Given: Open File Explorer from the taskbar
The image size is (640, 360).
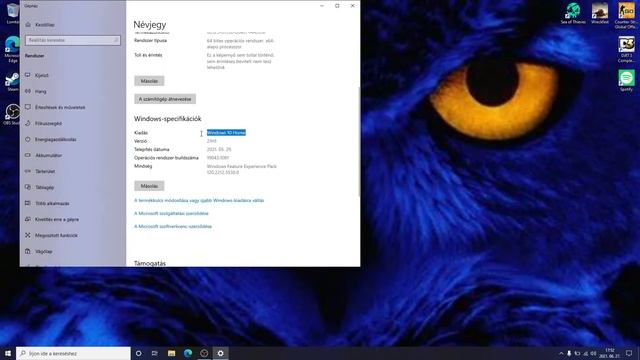Looking at the screenshot, I should (171, 353).
